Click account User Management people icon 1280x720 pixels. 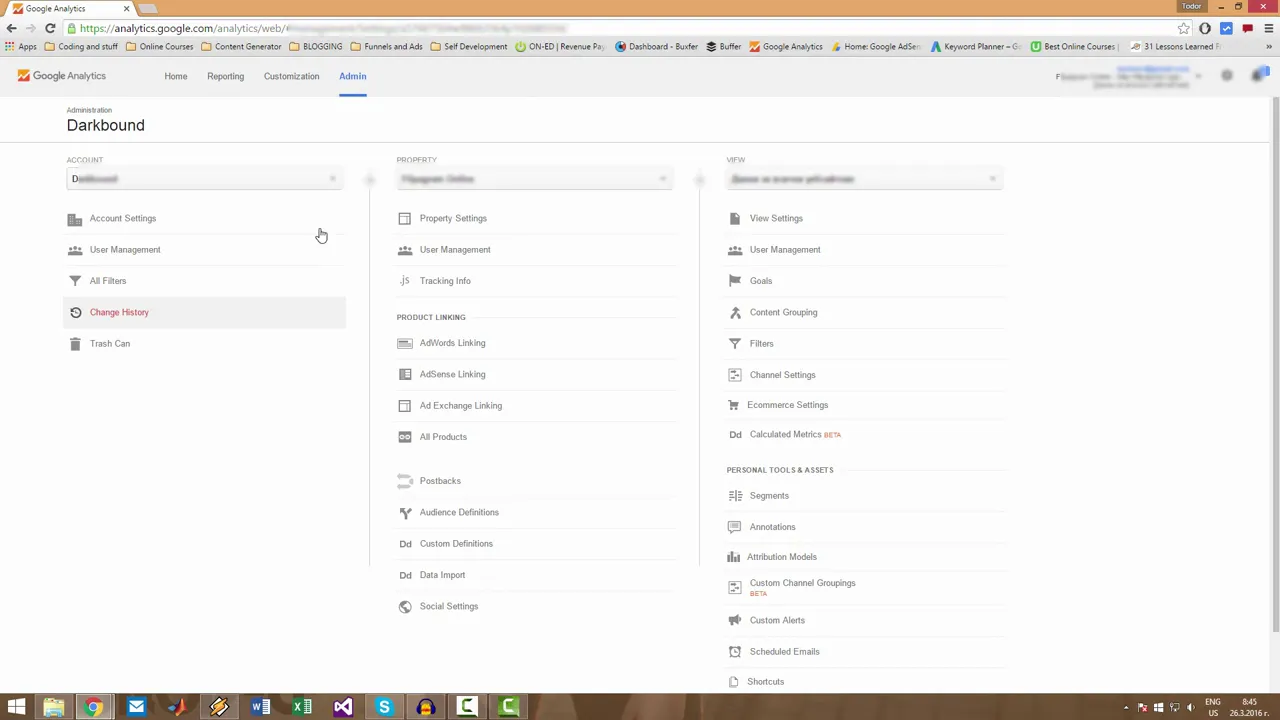pyautogui.click(x=75, y=250)
